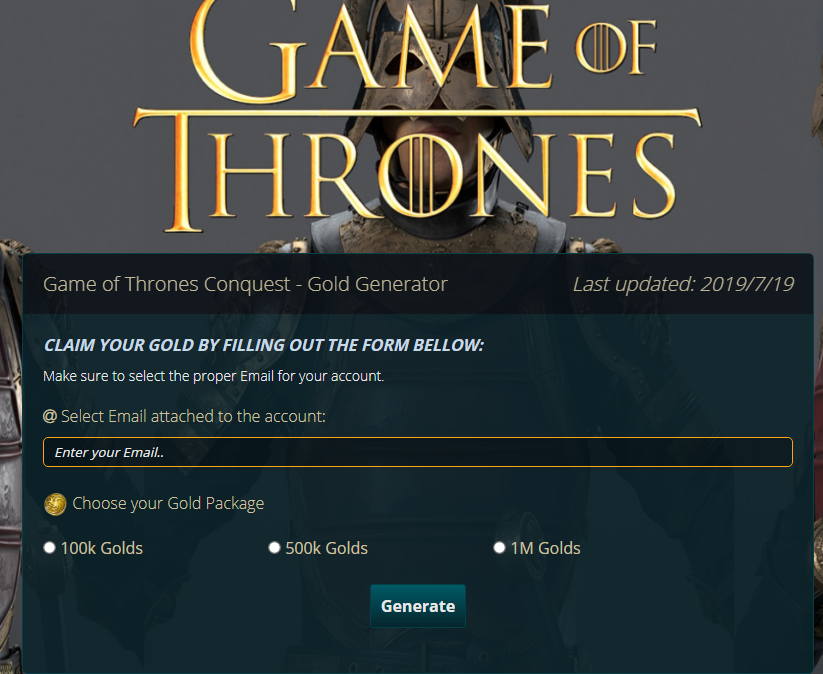
Task: Click the word 'GAME' in the logo
Action: (x=371, y=48)
